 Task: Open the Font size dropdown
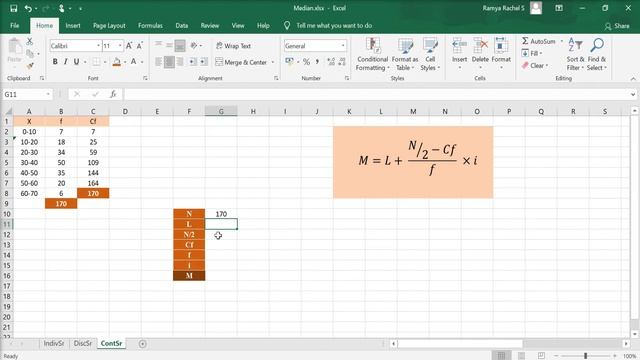click(x=120, y=46)
